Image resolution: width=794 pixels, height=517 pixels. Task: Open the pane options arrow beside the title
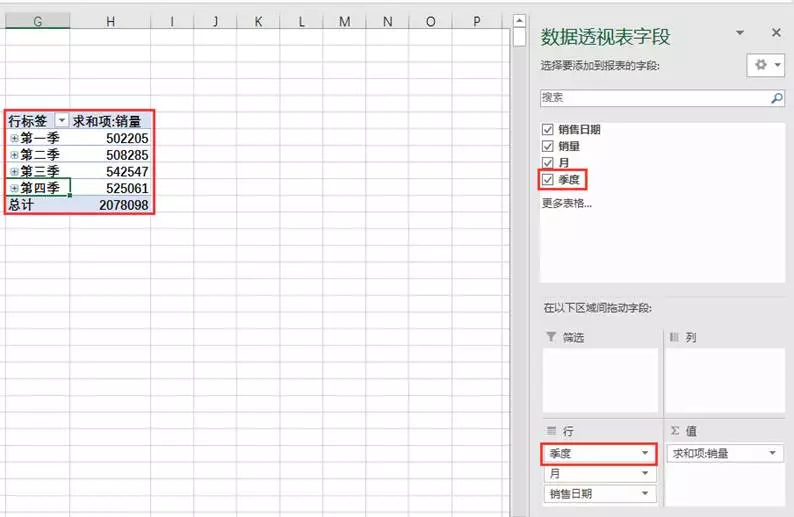tap(740, 33)
